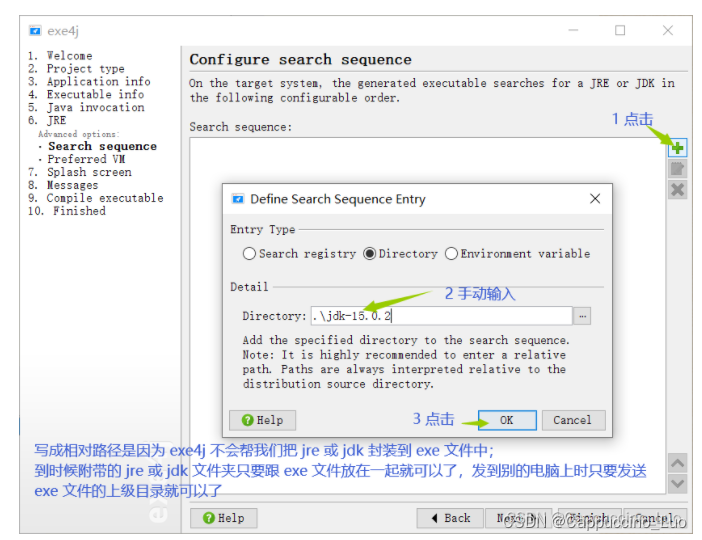
Task: Go to step 7 Splash screen
Action: pyautogui.click(x=80, y=172)
